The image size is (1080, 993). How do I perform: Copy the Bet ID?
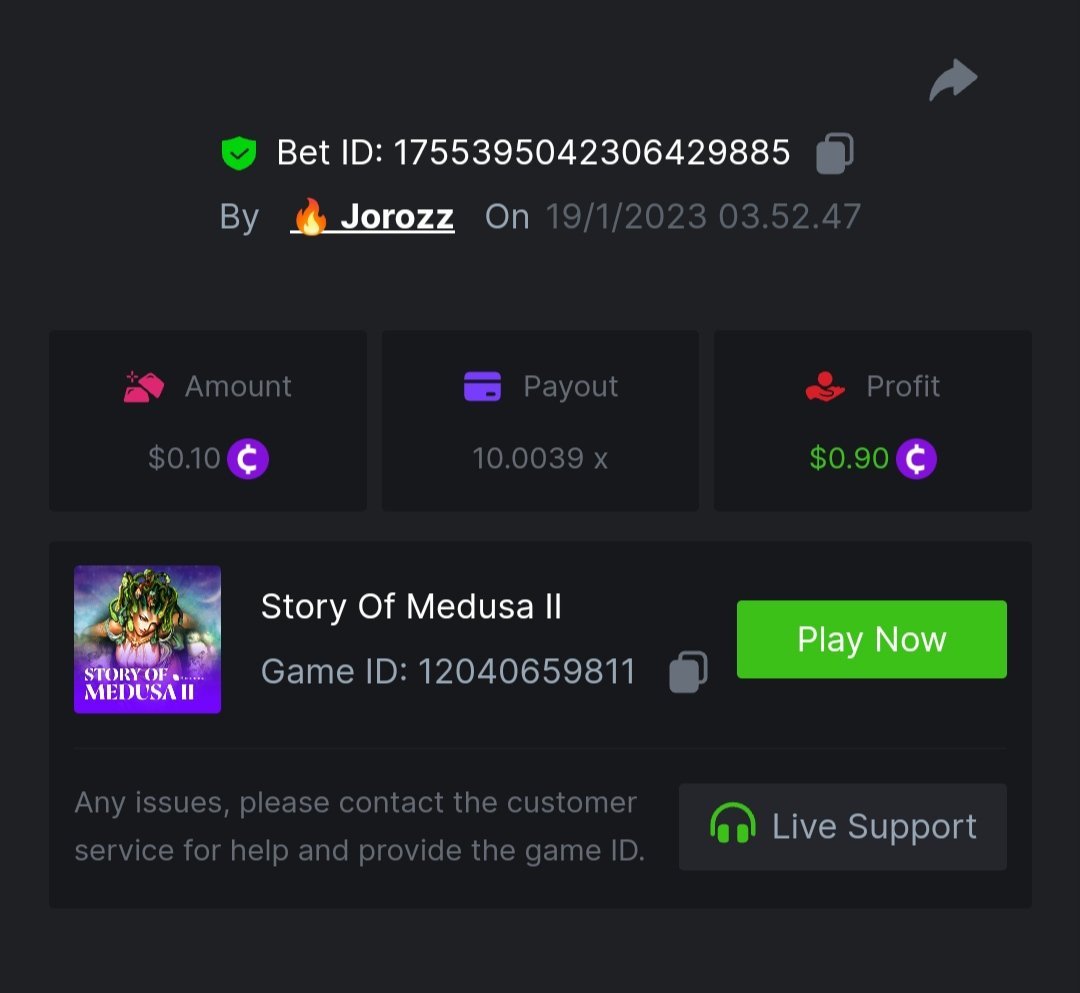tap(834, 154)
